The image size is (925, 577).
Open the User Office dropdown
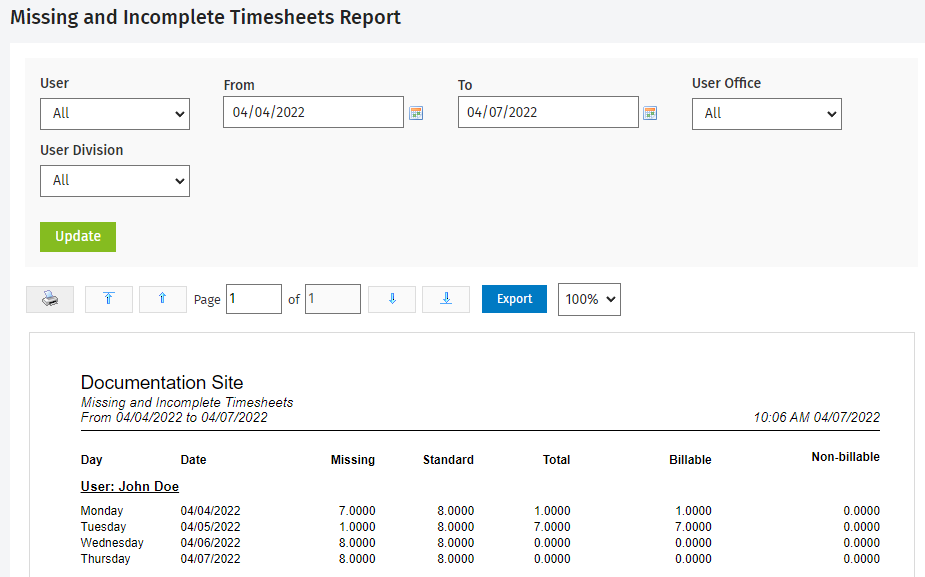point(766,113)
